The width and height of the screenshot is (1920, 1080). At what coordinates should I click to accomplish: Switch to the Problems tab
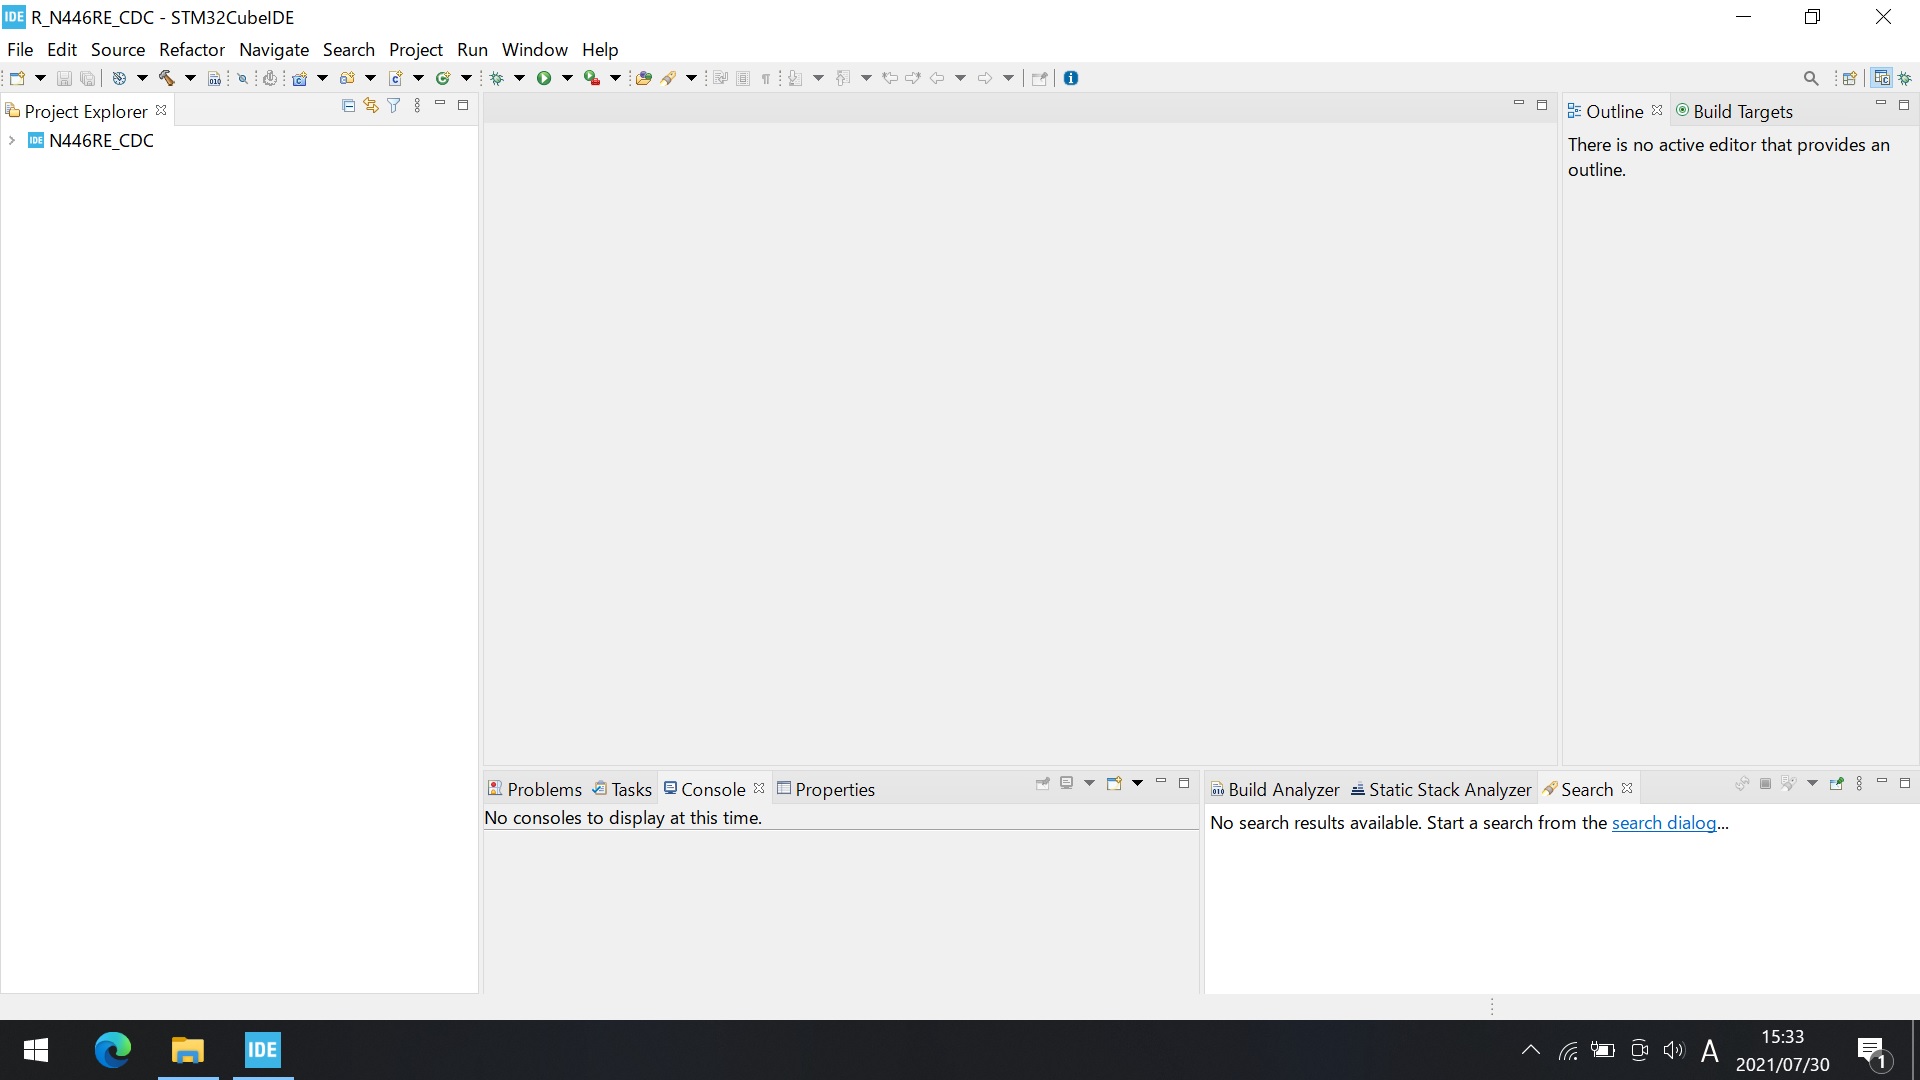pos(534,789)
